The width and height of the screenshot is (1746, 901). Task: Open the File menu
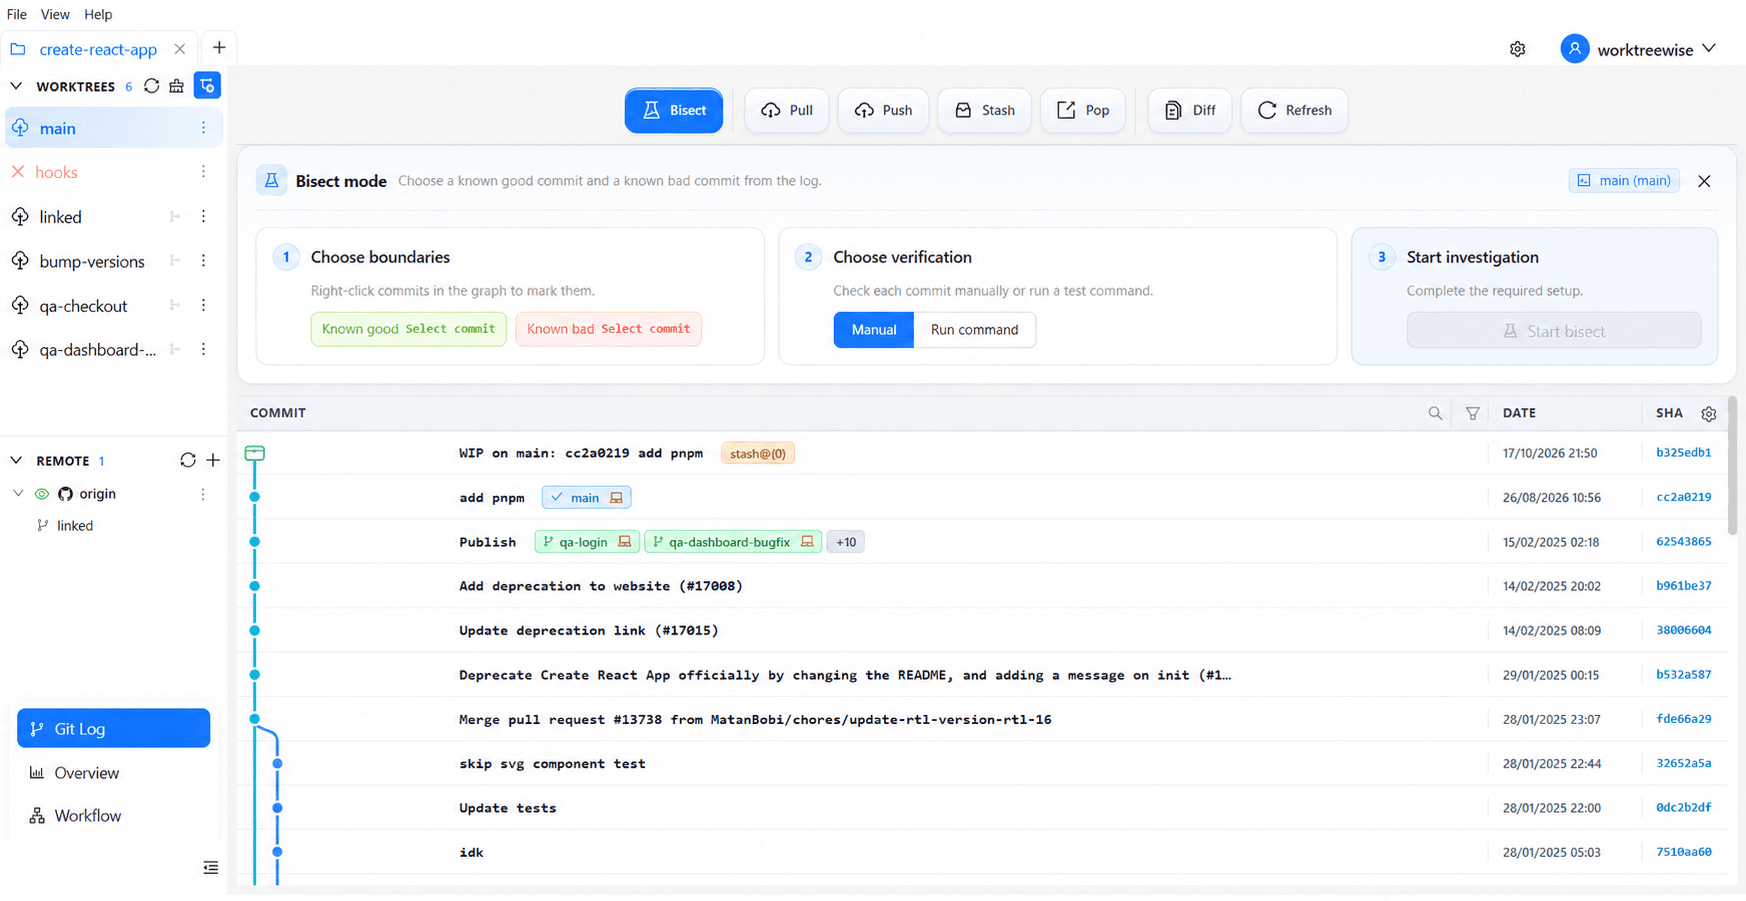coord(17,14)
